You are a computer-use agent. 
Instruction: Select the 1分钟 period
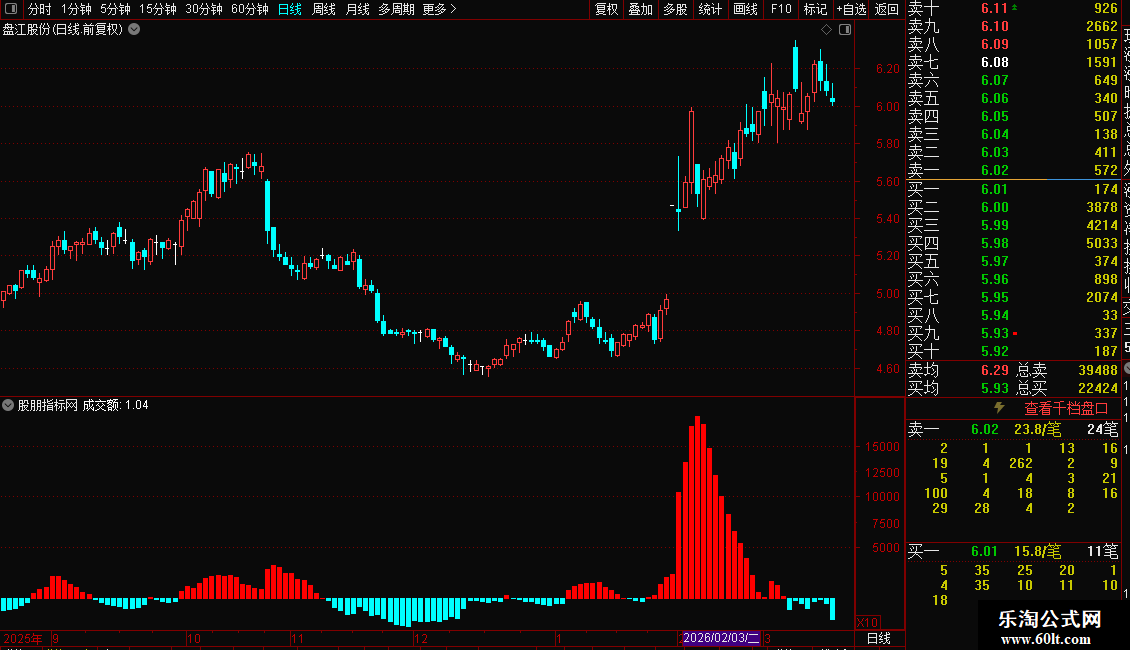tap(76, 9)
